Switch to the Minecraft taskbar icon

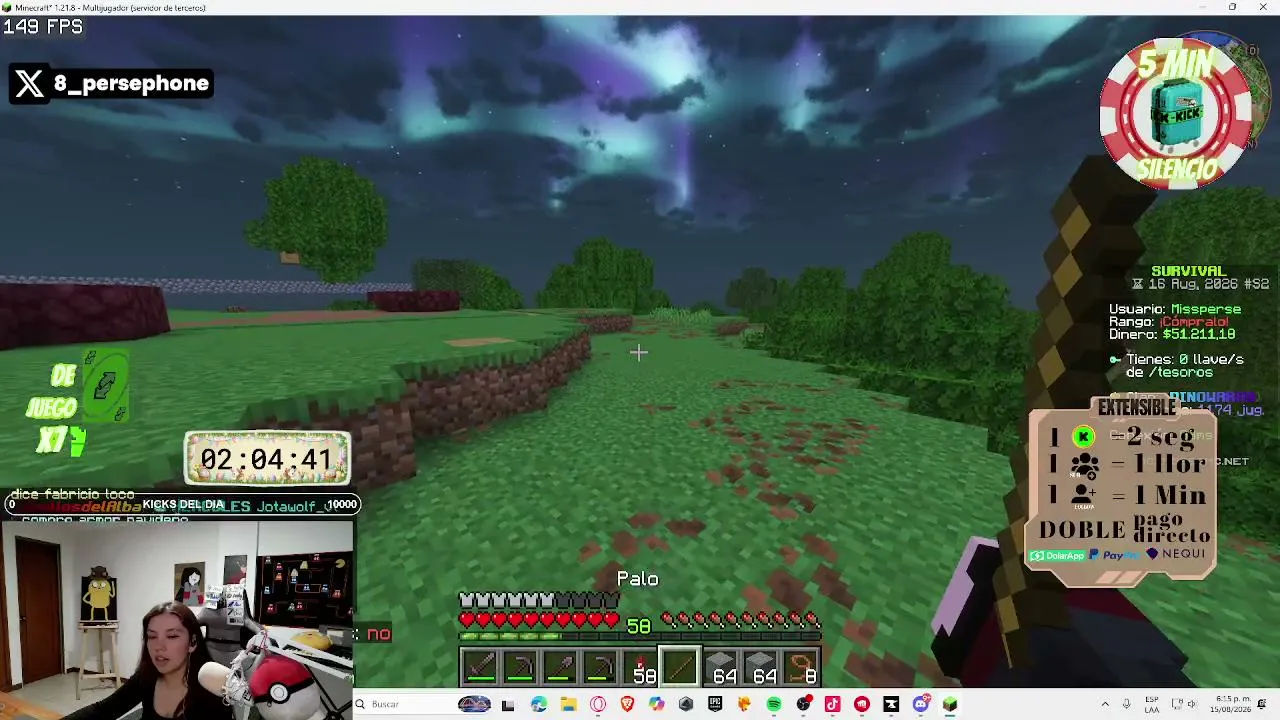pyautogui.click(x=950, y=704)
